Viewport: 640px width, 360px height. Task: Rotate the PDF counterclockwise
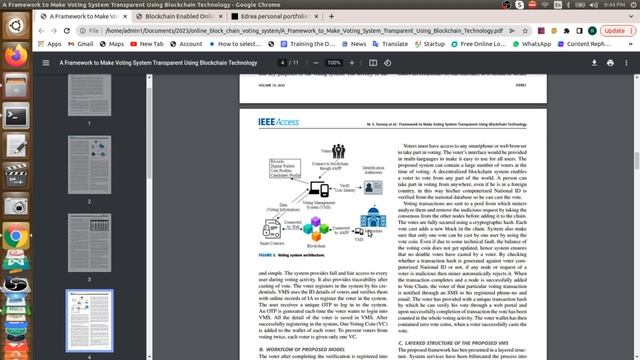[x=387, y=63]
